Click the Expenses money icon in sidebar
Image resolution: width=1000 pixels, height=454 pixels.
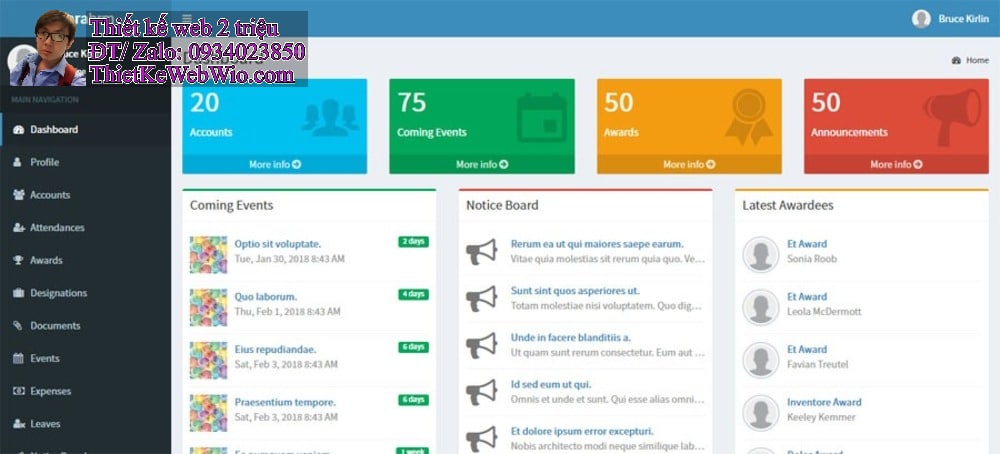click(x=18, y=391)
